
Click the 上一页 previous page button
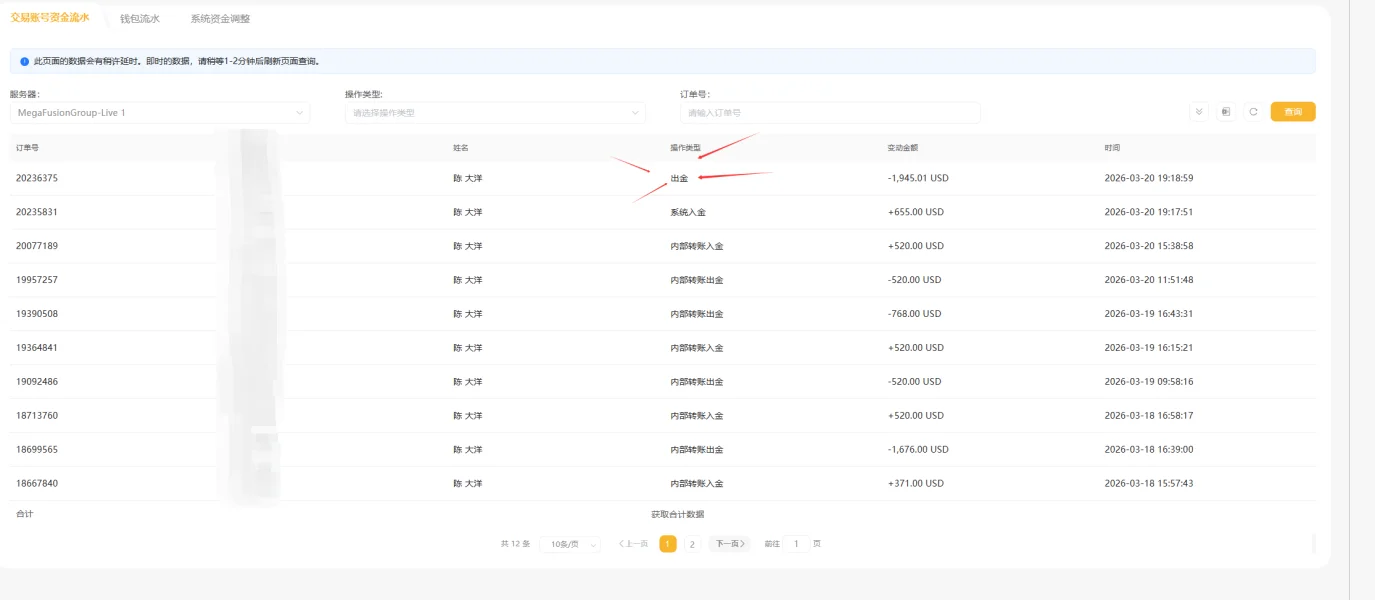(633, 544)
